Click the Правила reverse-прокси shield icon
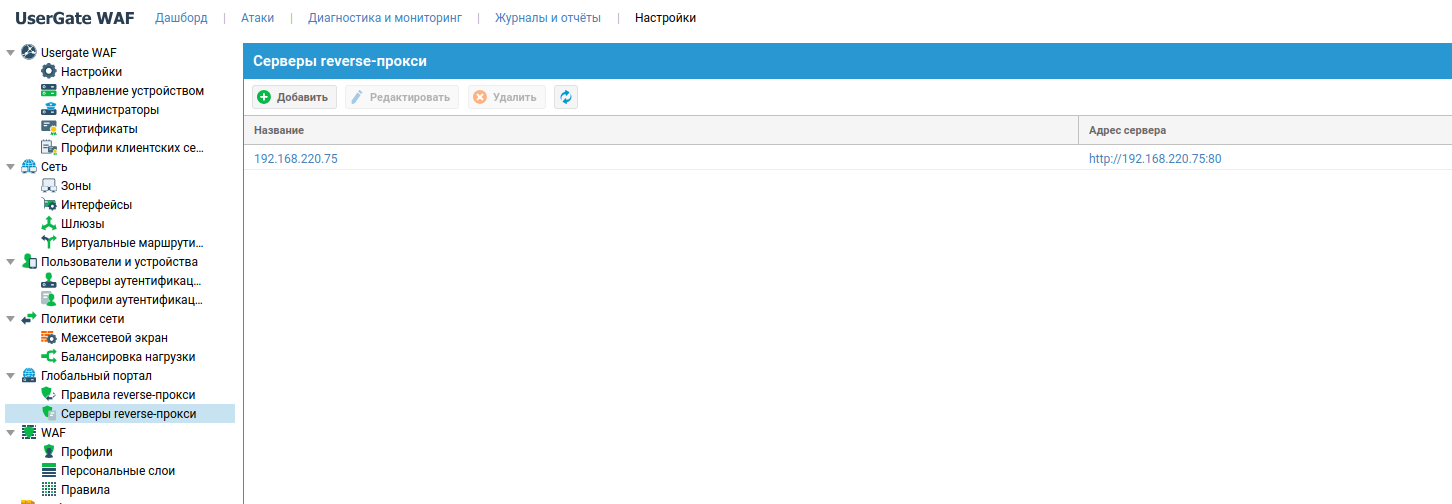 48,395
